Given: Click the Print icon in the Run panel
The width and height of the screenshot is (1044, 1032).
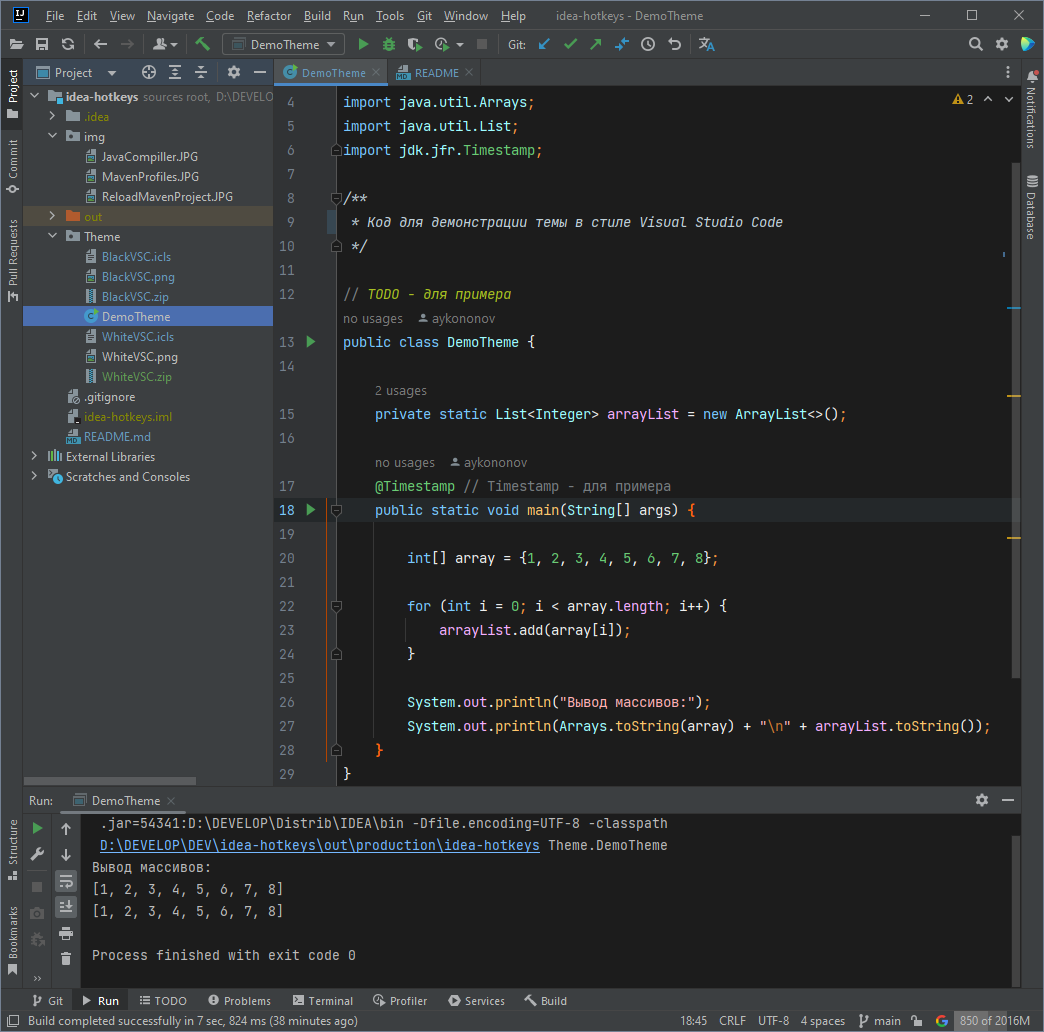Looking at the screenshot, I should pos(66,933).
